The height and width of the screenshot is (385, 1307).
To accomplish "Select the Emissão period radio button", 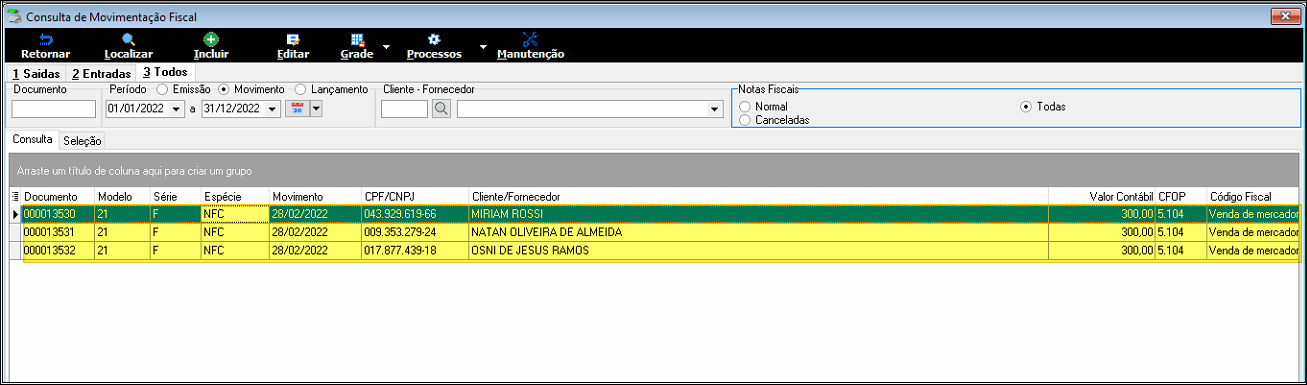I will point(162,89).
